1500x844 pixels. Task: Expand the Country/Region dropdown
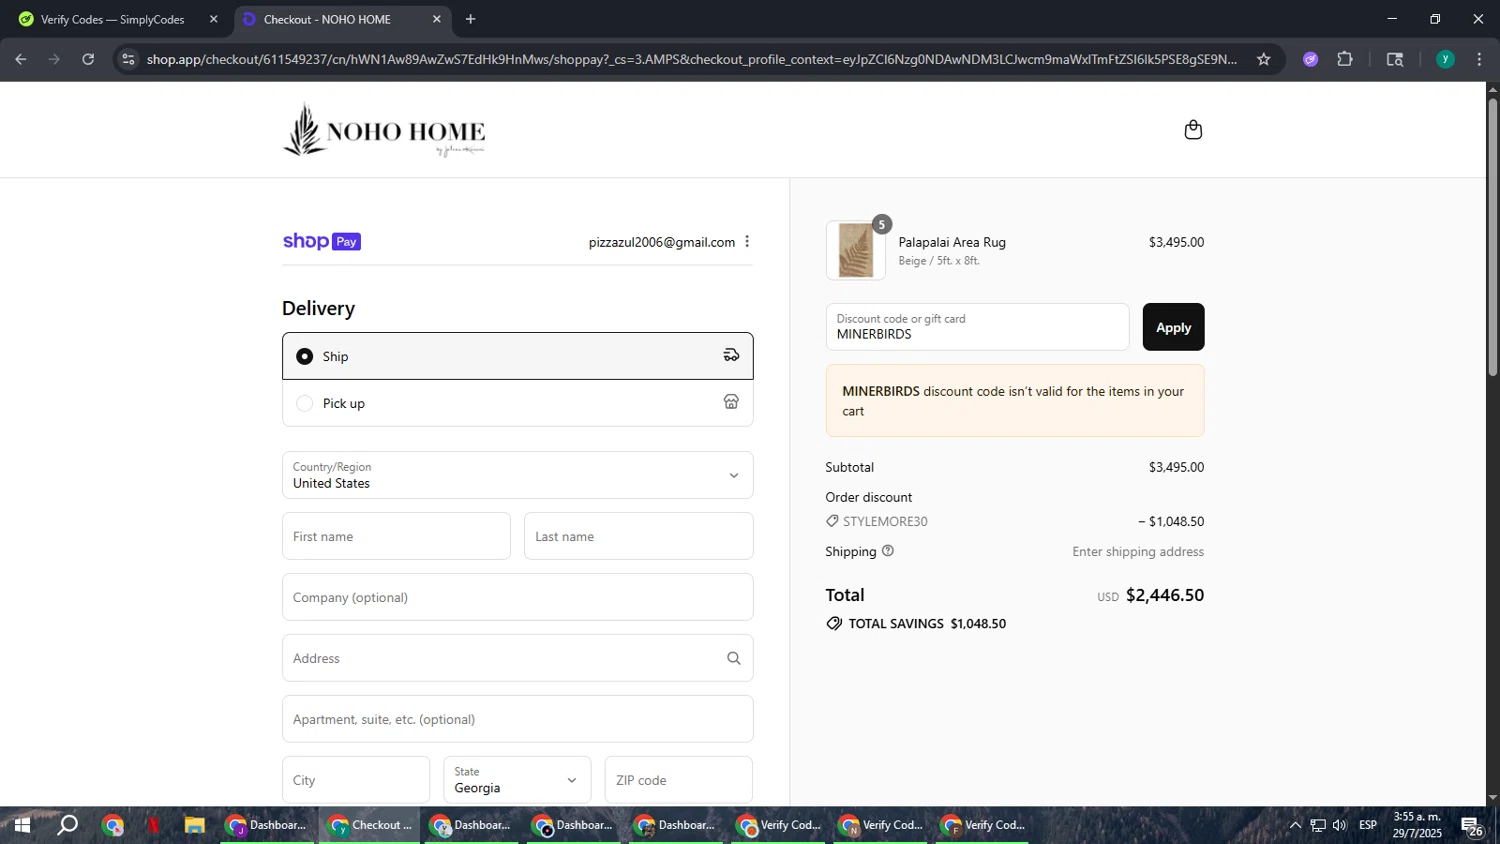[518, 475]
